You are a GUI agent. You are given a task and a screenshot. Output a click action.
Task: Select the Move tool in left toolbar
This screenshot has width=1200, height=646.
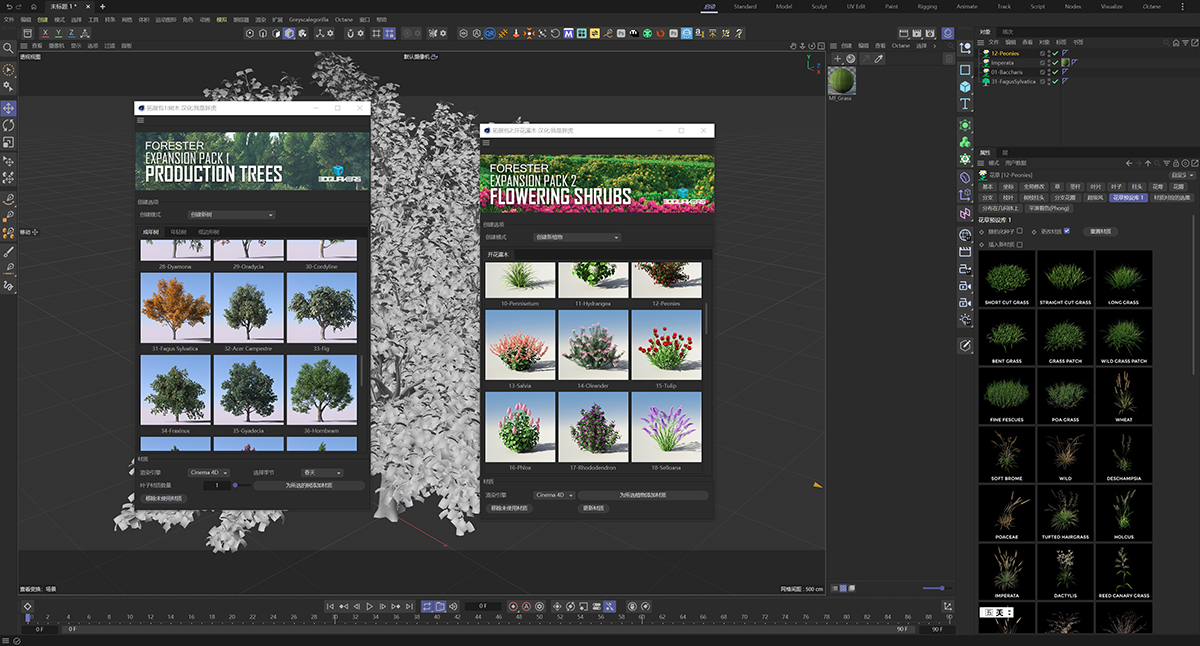coord(9,108)
